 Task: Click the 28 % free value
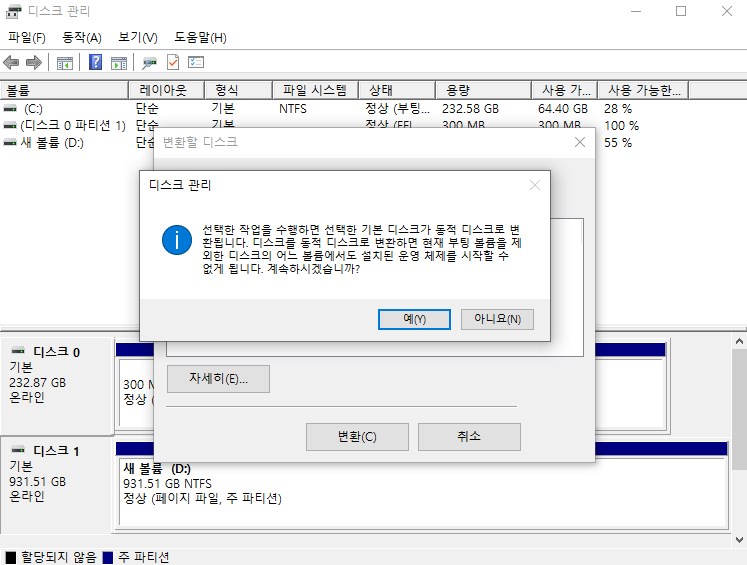click(x=618, y=109)
